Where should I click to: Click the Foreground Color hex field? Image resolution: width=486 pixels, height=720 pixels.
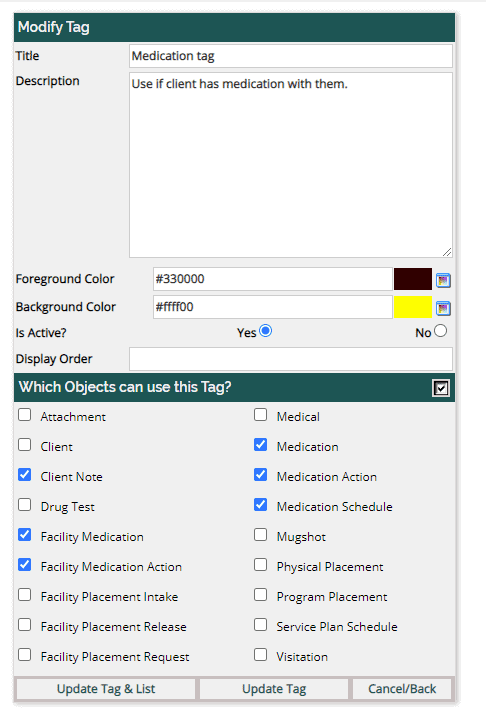(x=273, y=279)
